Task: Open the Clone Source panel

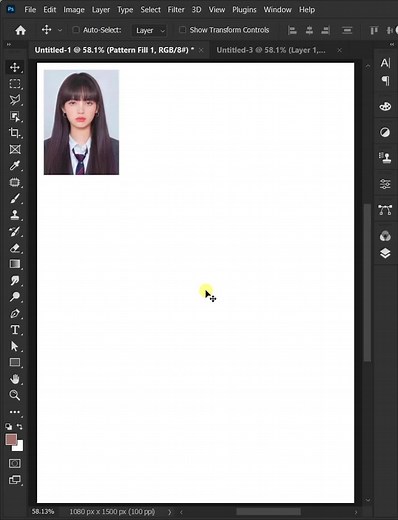Action: click(x=385, y=158)
